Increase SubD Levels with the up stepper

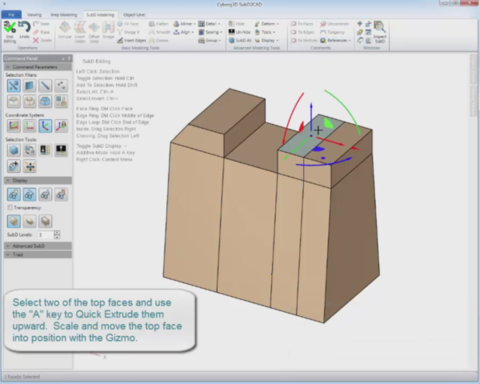point(57,233)
